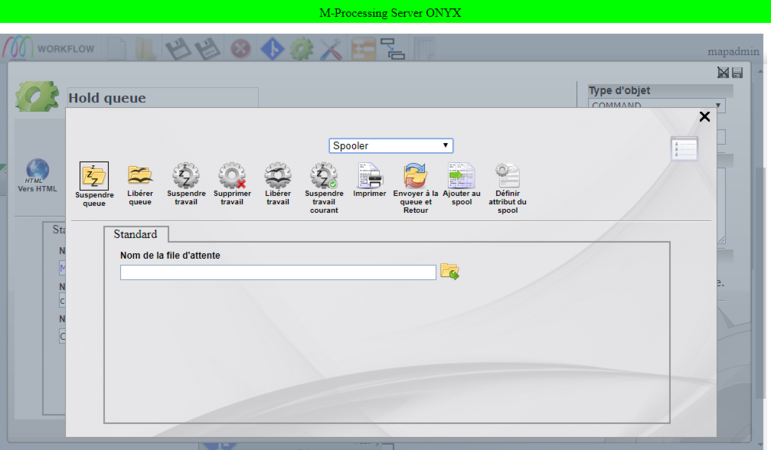771x450 pixels.
Task: Select the Suspendre queue command icon
Action: [x=94, y=176]
